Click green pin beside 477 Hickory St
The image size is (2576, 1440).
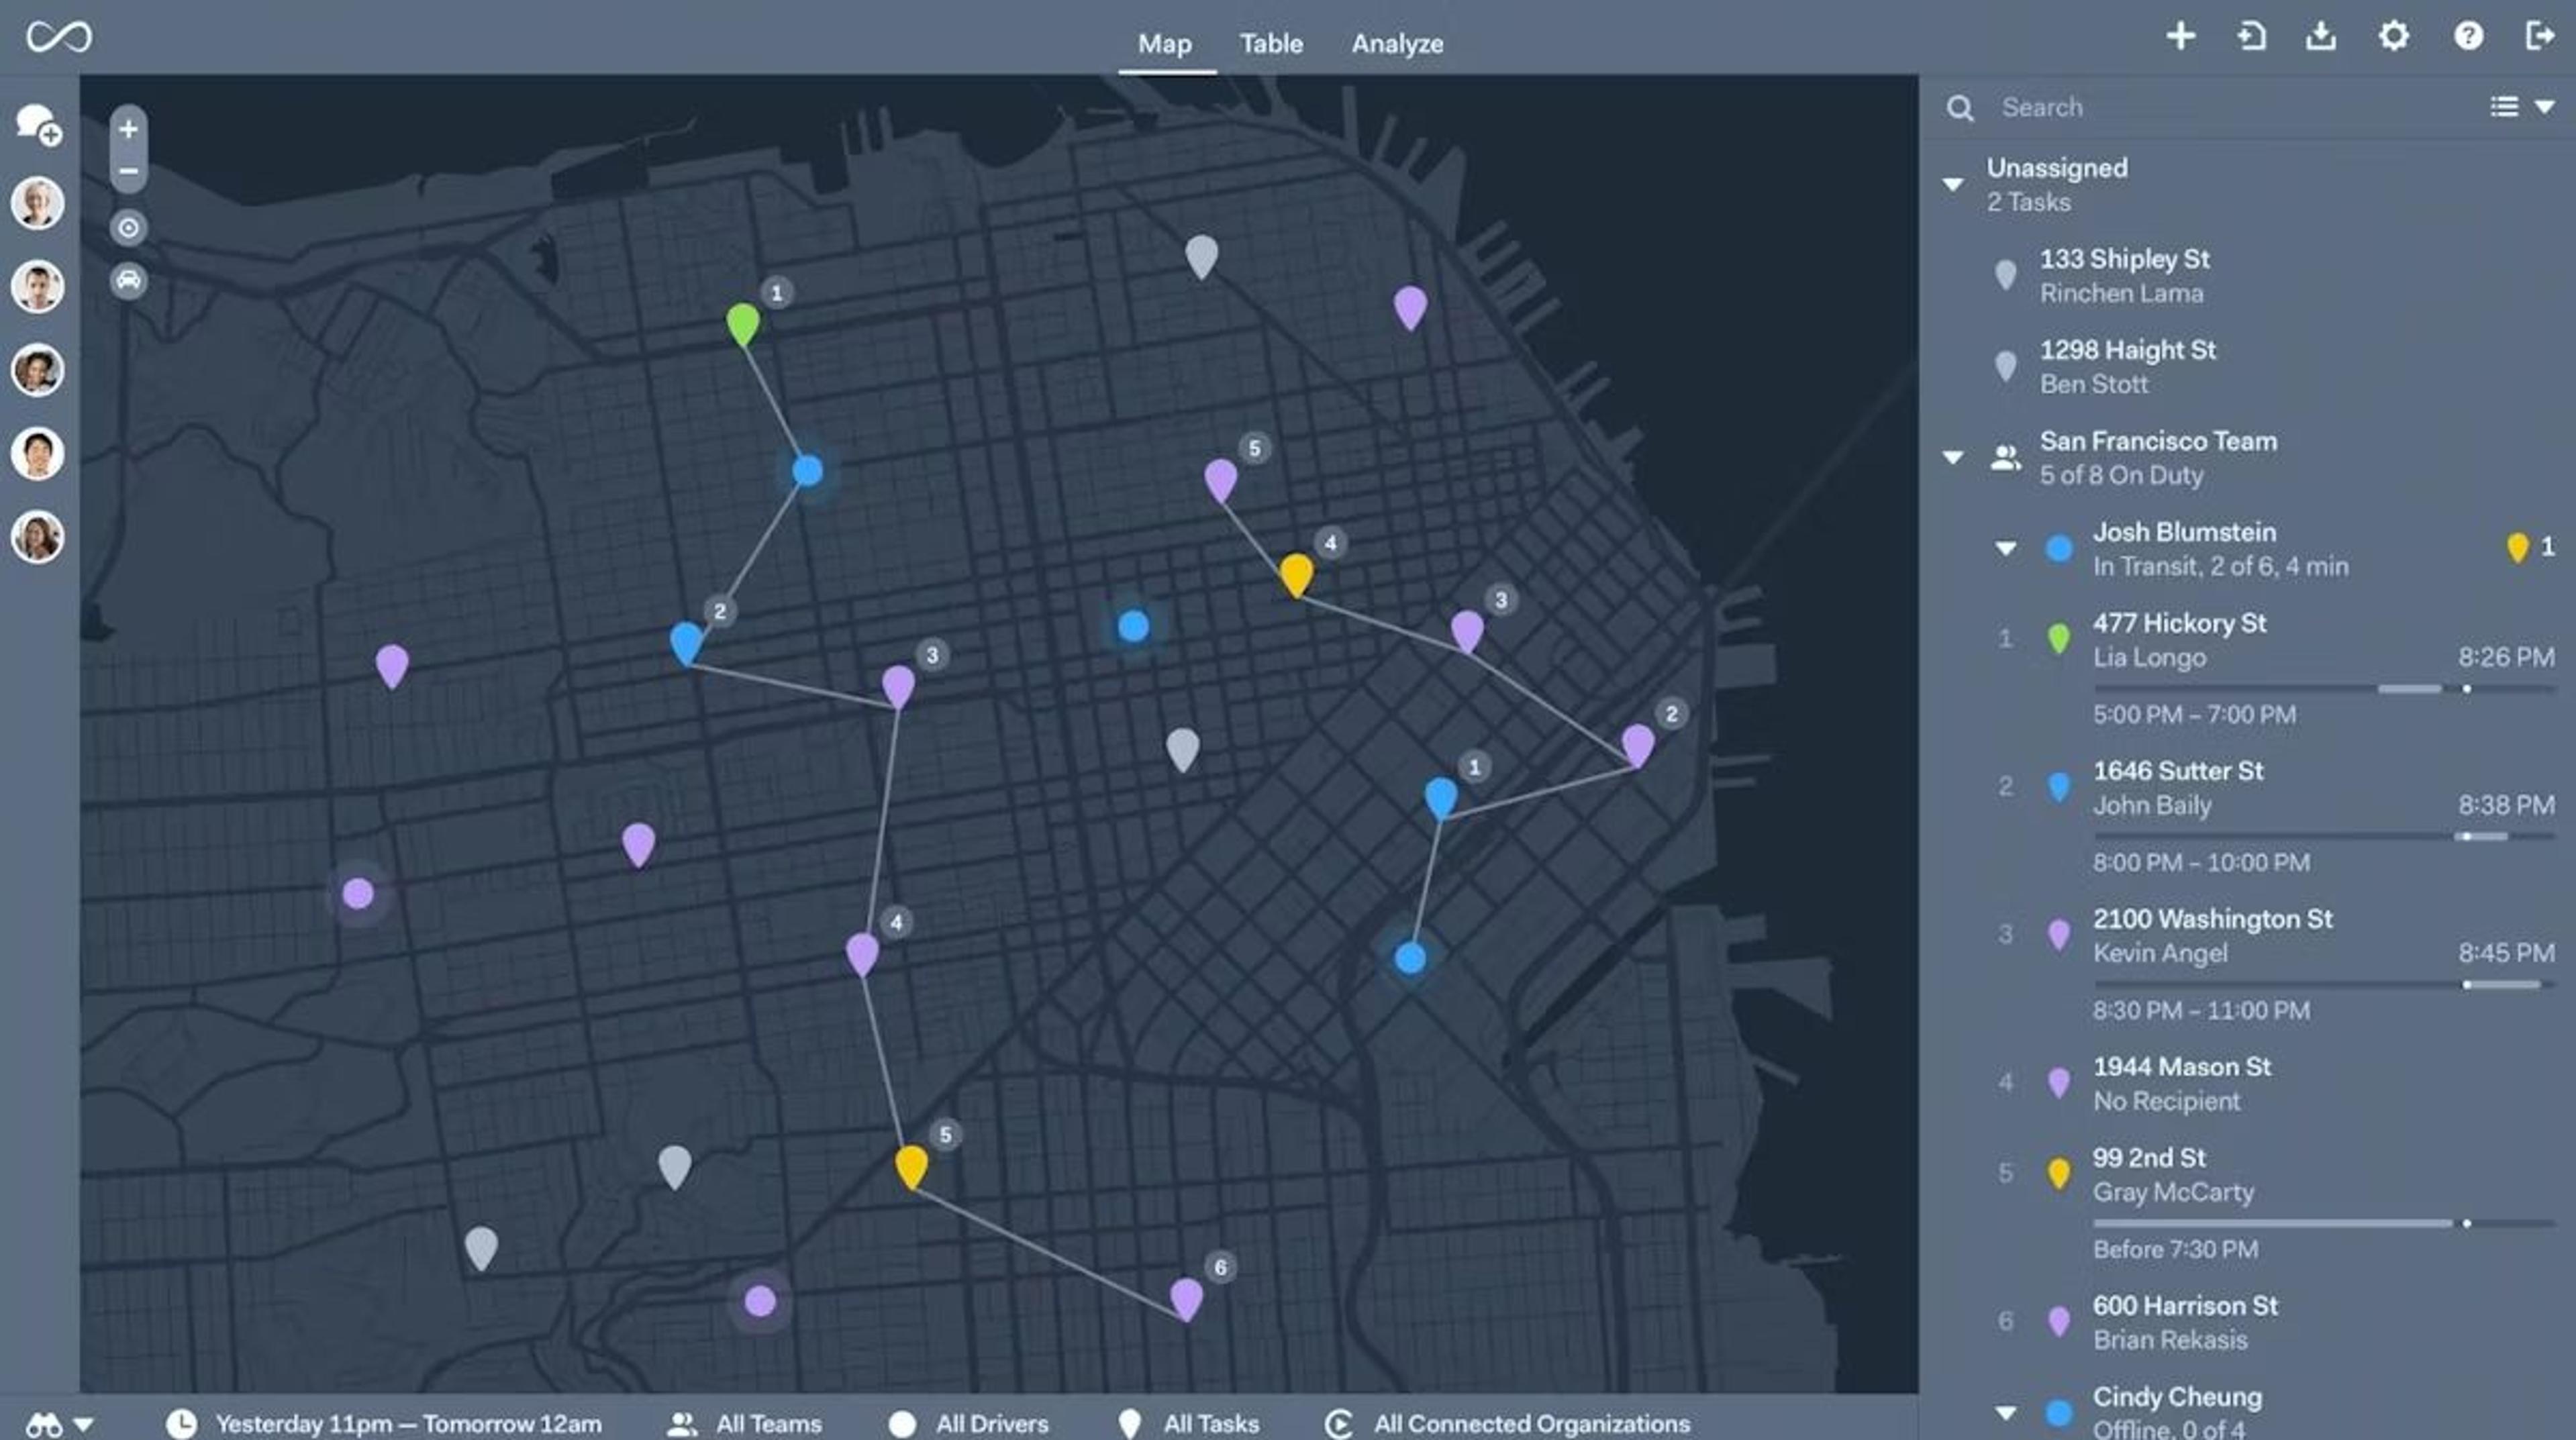[2058, 639]
